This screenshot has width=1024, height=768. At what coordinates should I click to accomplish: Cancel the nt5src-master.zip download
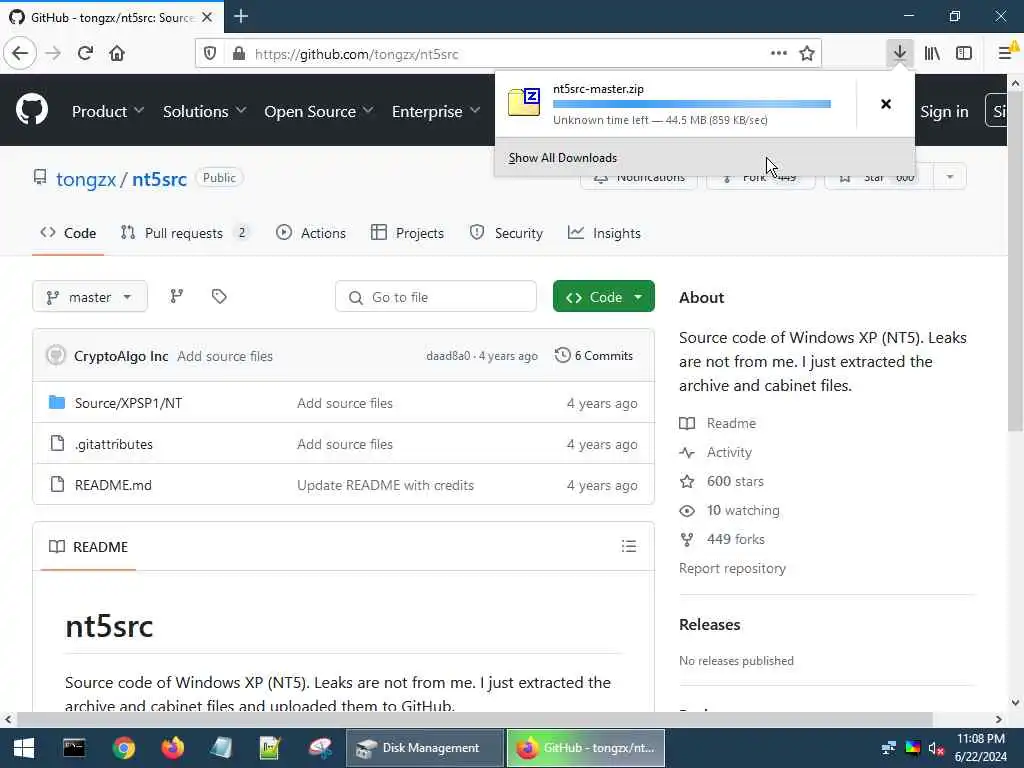886,104
